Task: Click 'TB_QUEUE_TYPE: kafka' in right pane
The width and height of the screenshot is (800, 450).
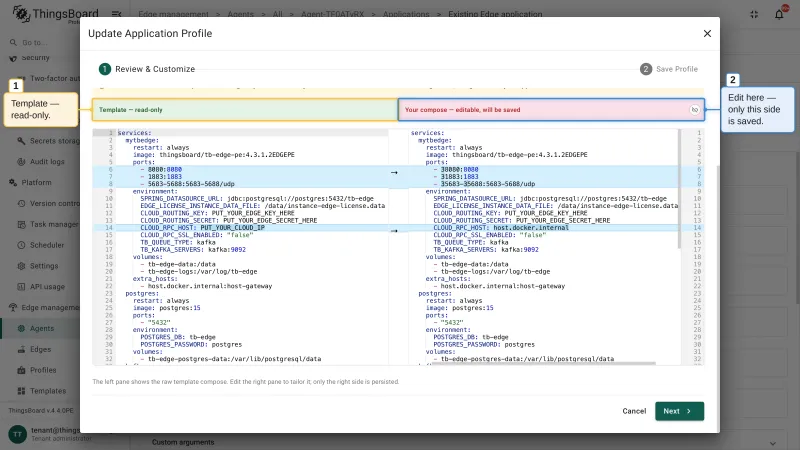Action: (470, 242)
